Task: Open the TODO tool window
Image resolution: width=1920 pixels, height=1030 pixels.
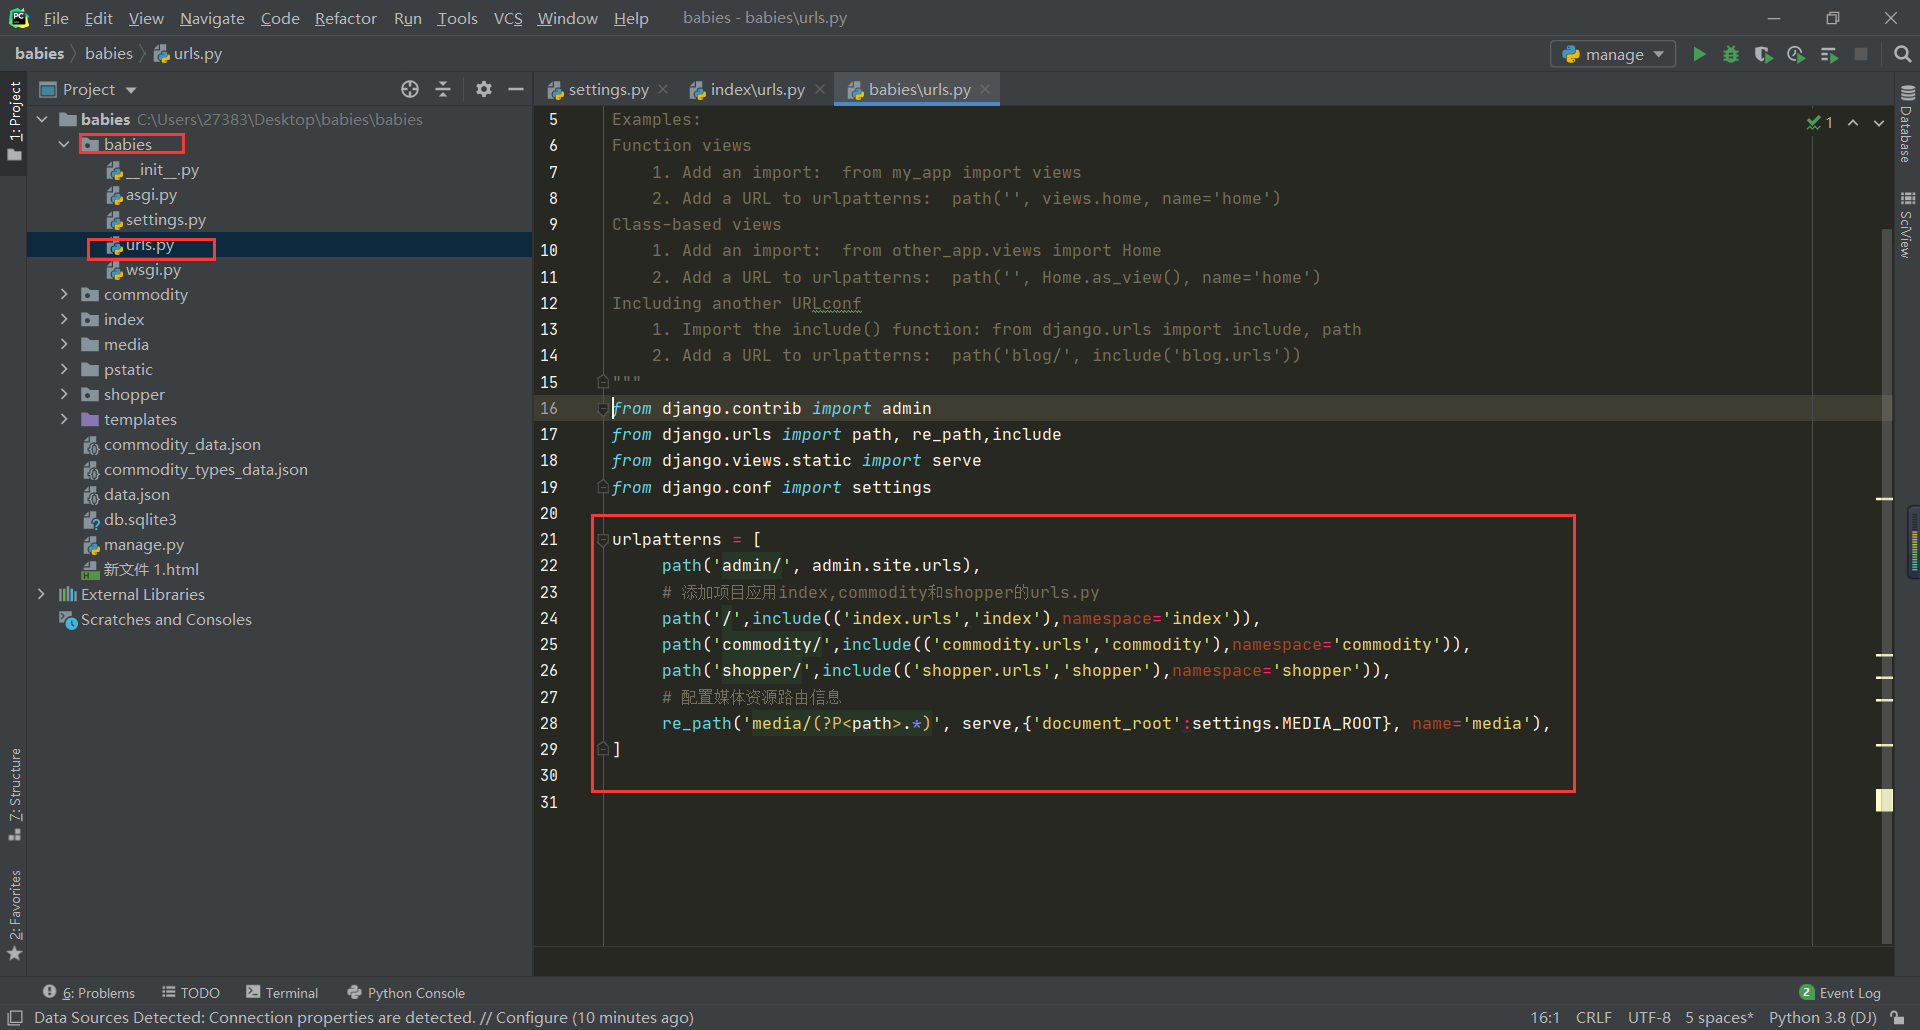Action: click(191, 993)
